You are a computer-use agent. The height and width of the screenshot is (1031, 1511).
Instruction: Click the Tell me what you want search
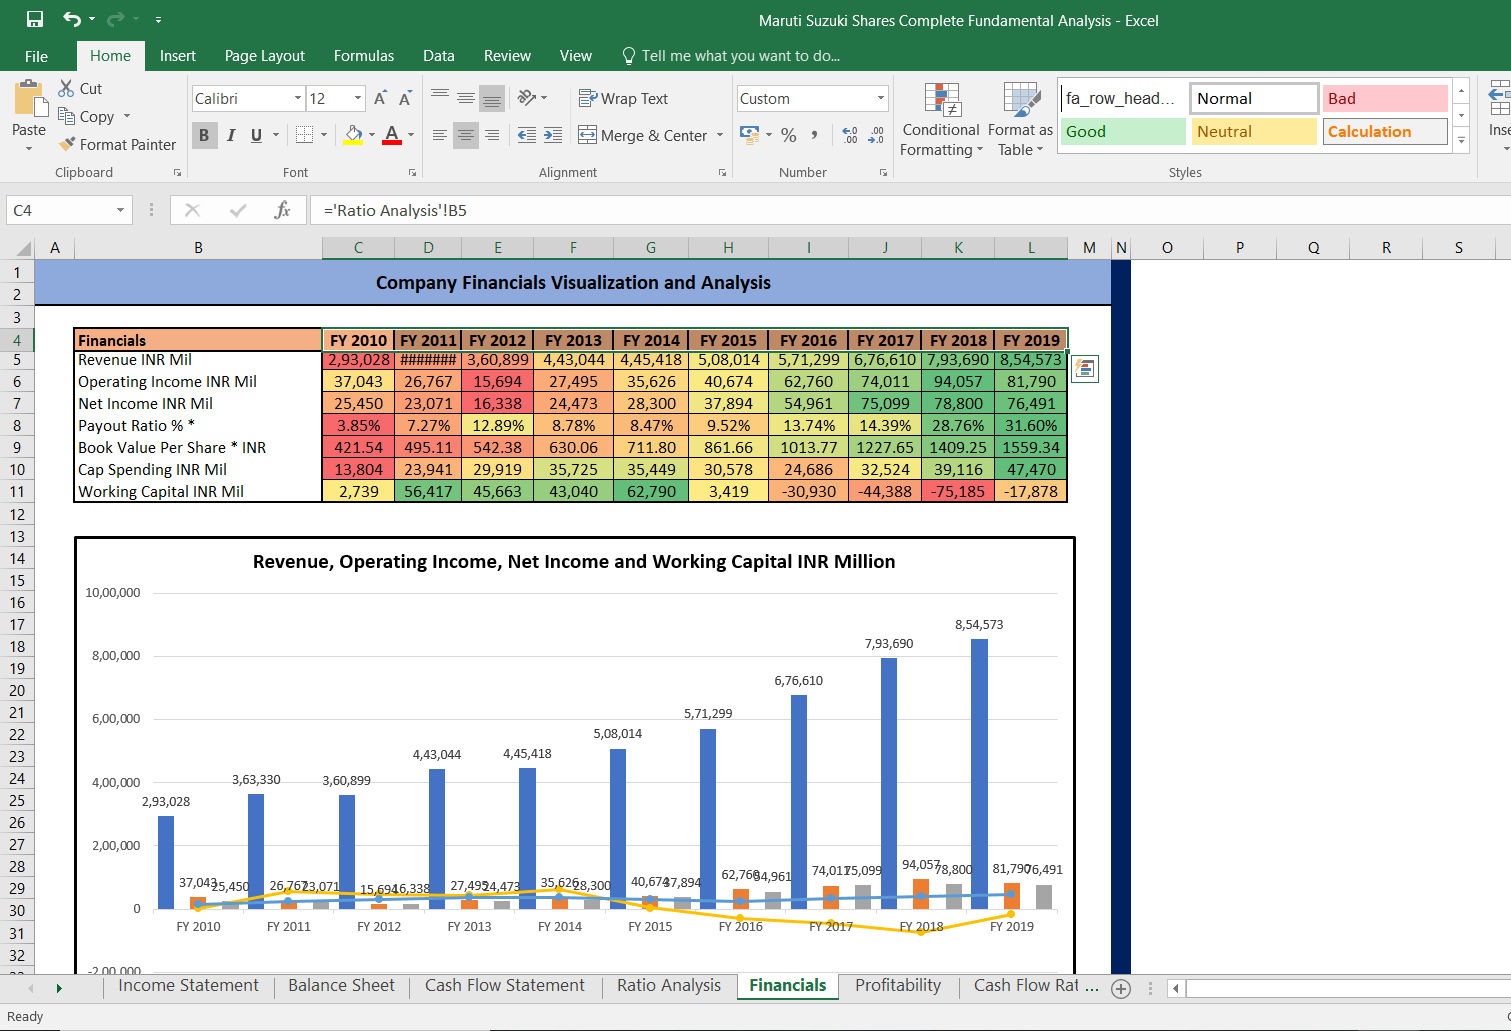[731, 56]
